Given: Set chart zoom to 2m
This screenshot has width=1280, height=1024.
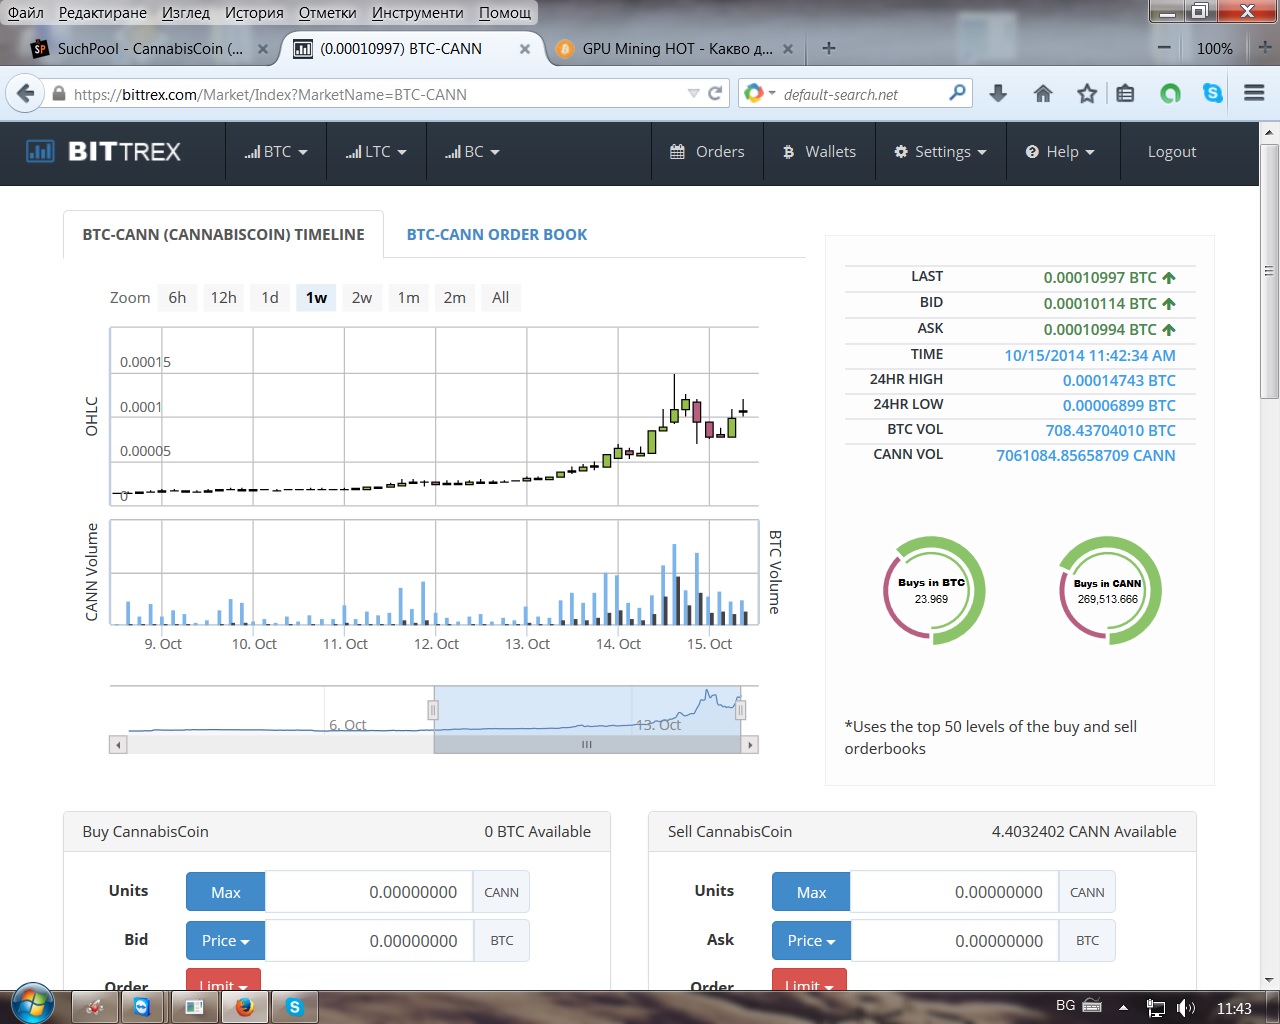Looking at the screenshot, I should (x=454, y=298).
